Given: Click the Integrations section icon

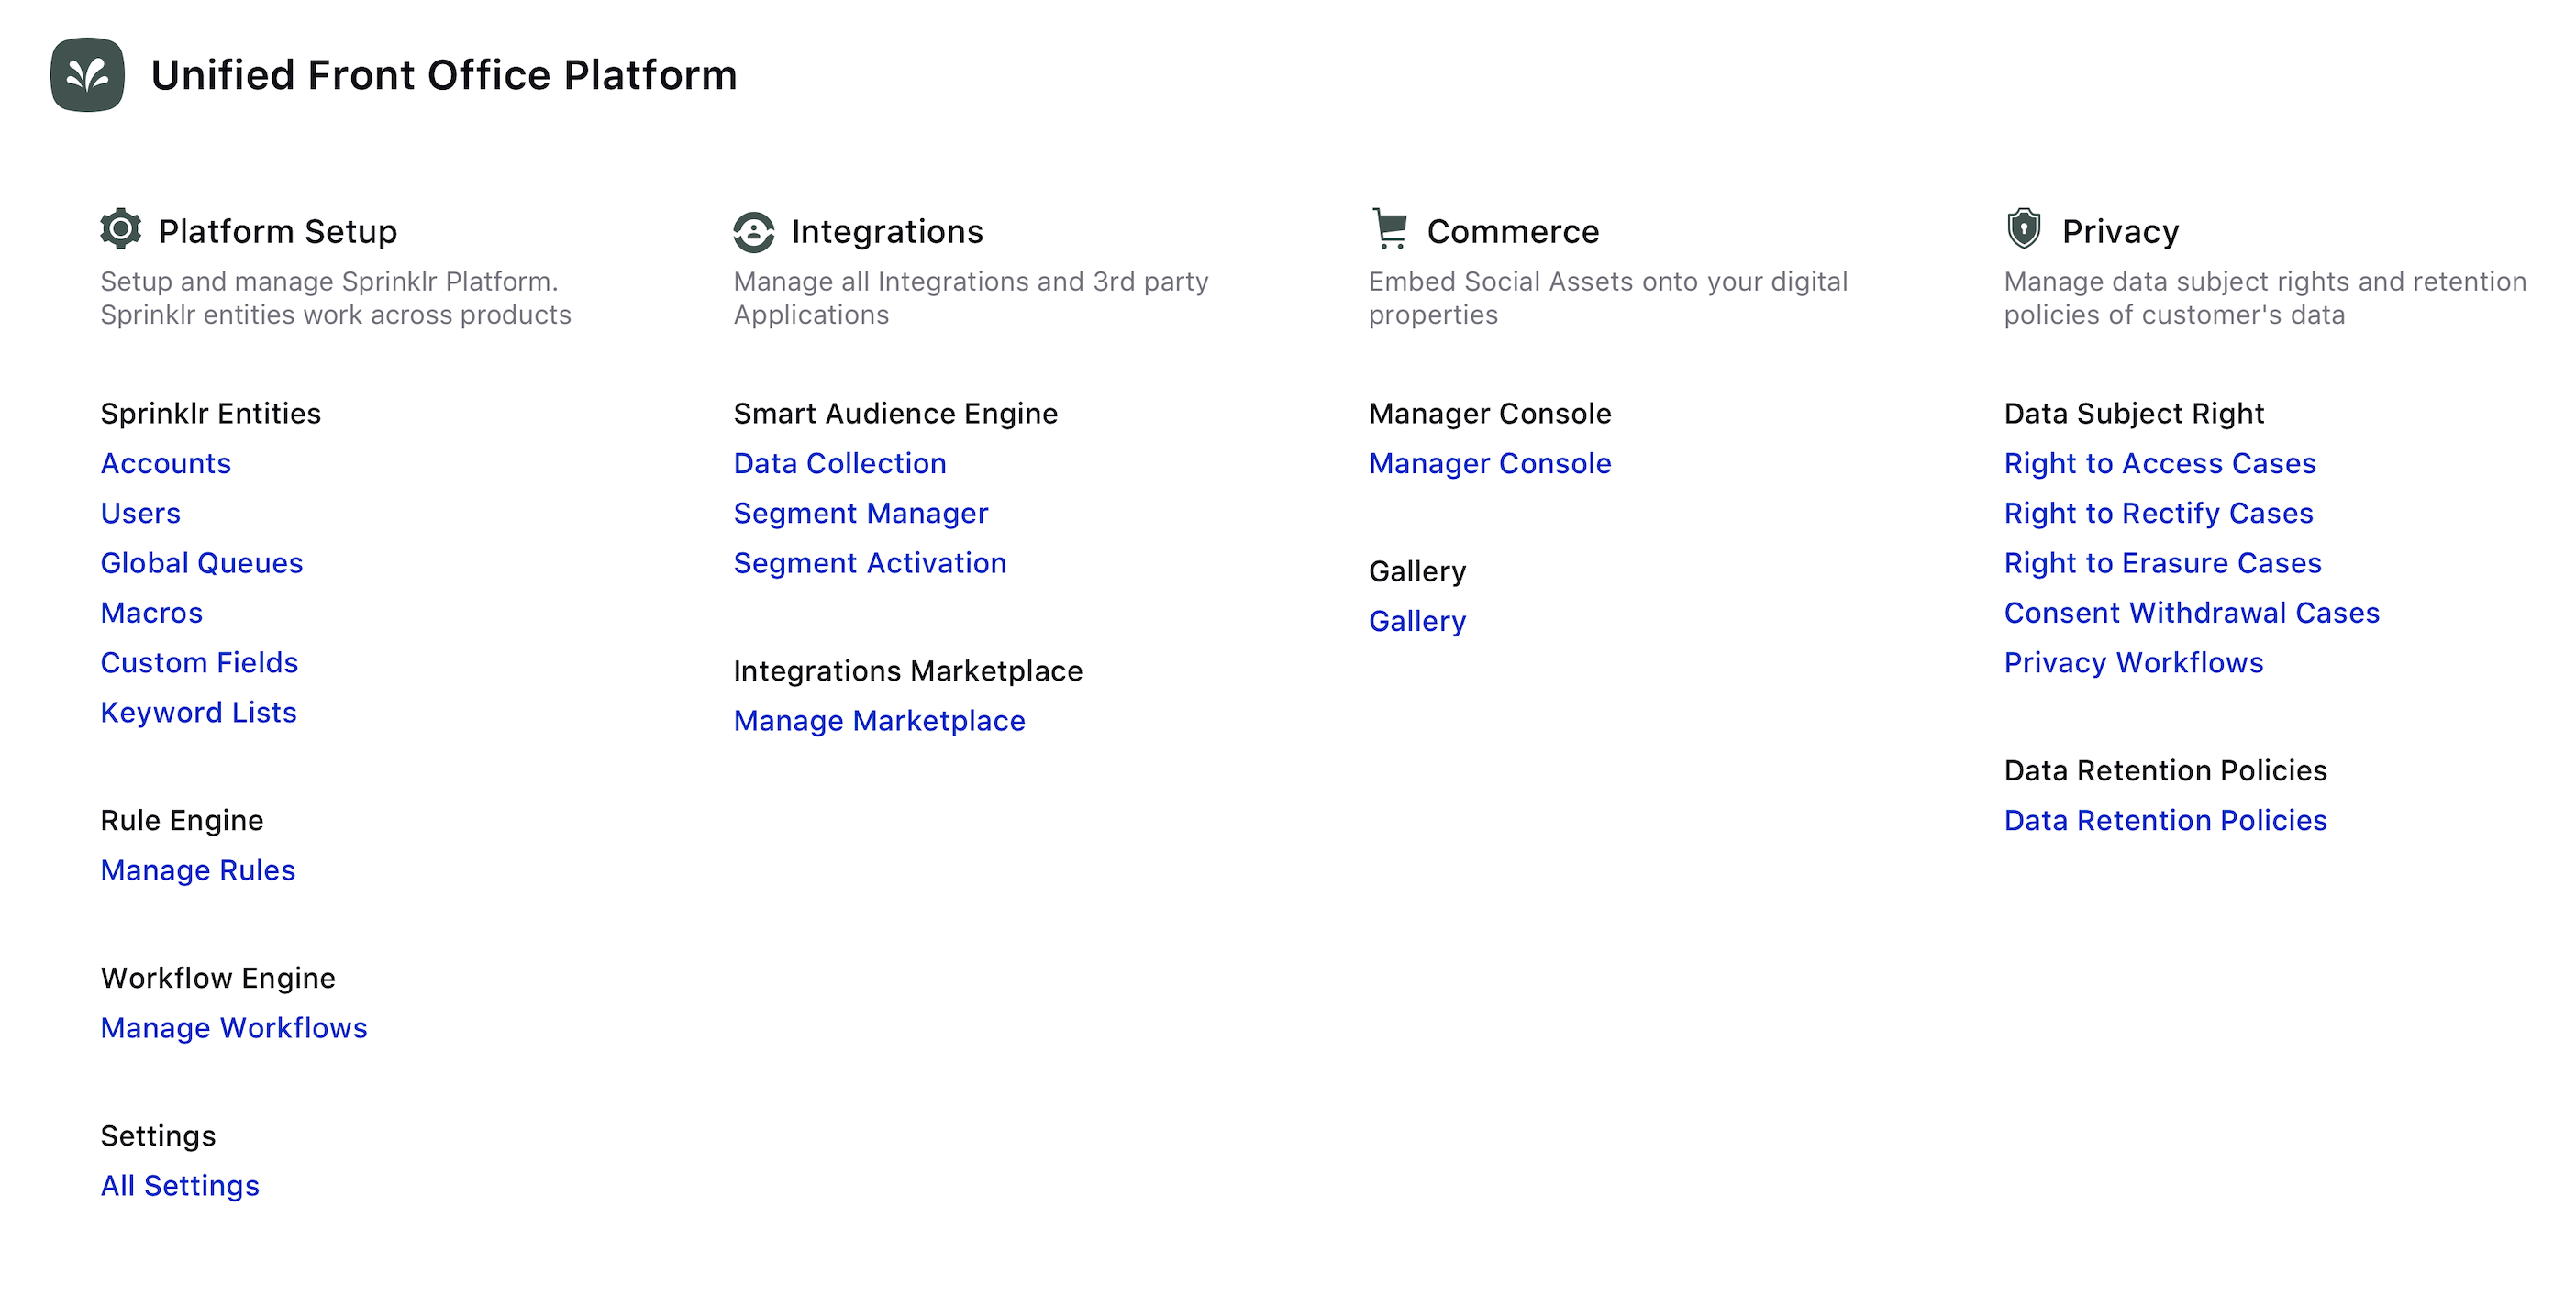Looking at the screenshot, I should tap(754, 229).
